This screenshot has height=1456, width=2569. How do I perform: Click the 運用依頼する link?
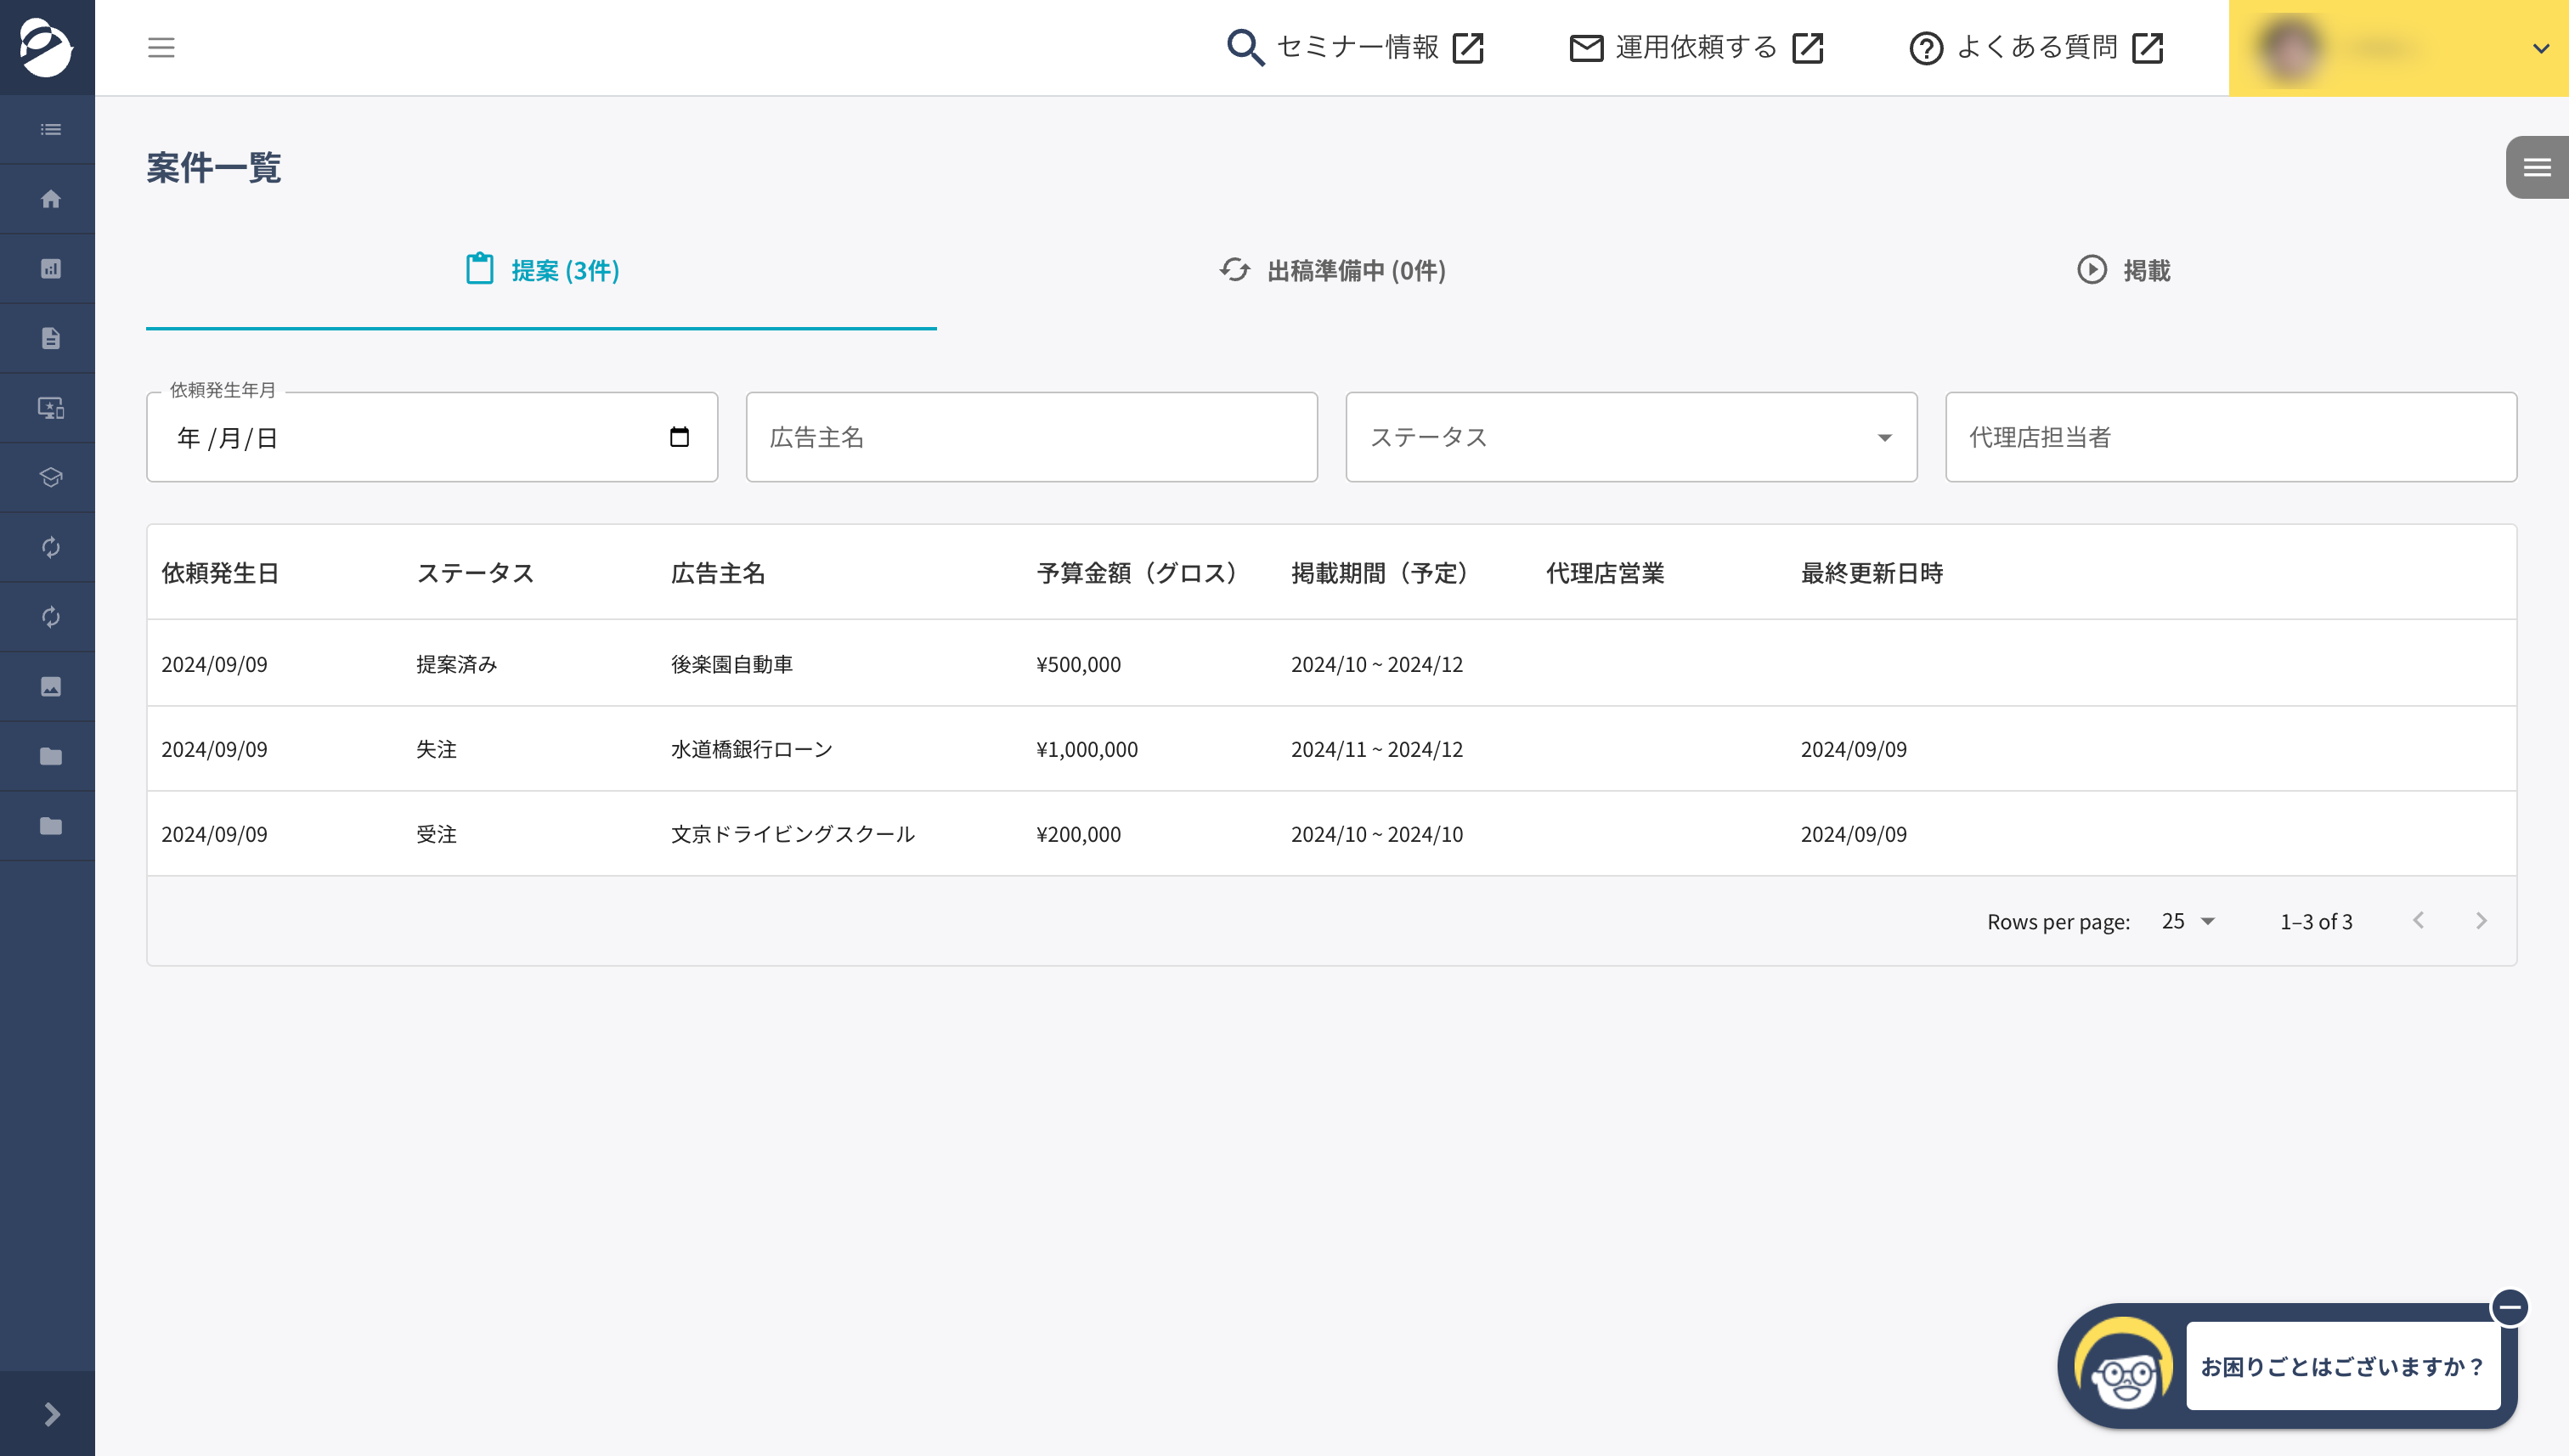[x=1696, y=47]
